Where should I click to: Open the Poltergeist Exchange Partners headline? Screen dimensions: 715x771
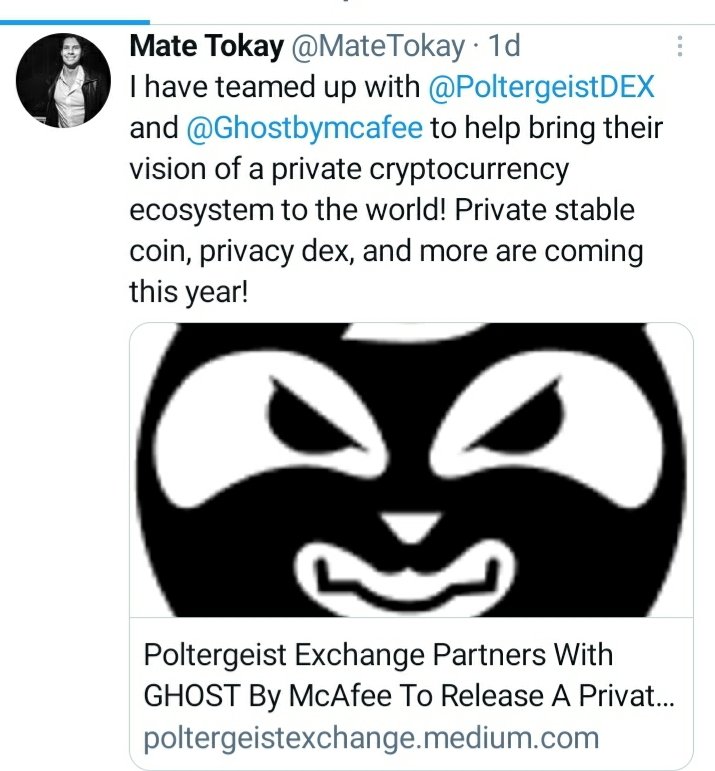click(x=409, y=675)
